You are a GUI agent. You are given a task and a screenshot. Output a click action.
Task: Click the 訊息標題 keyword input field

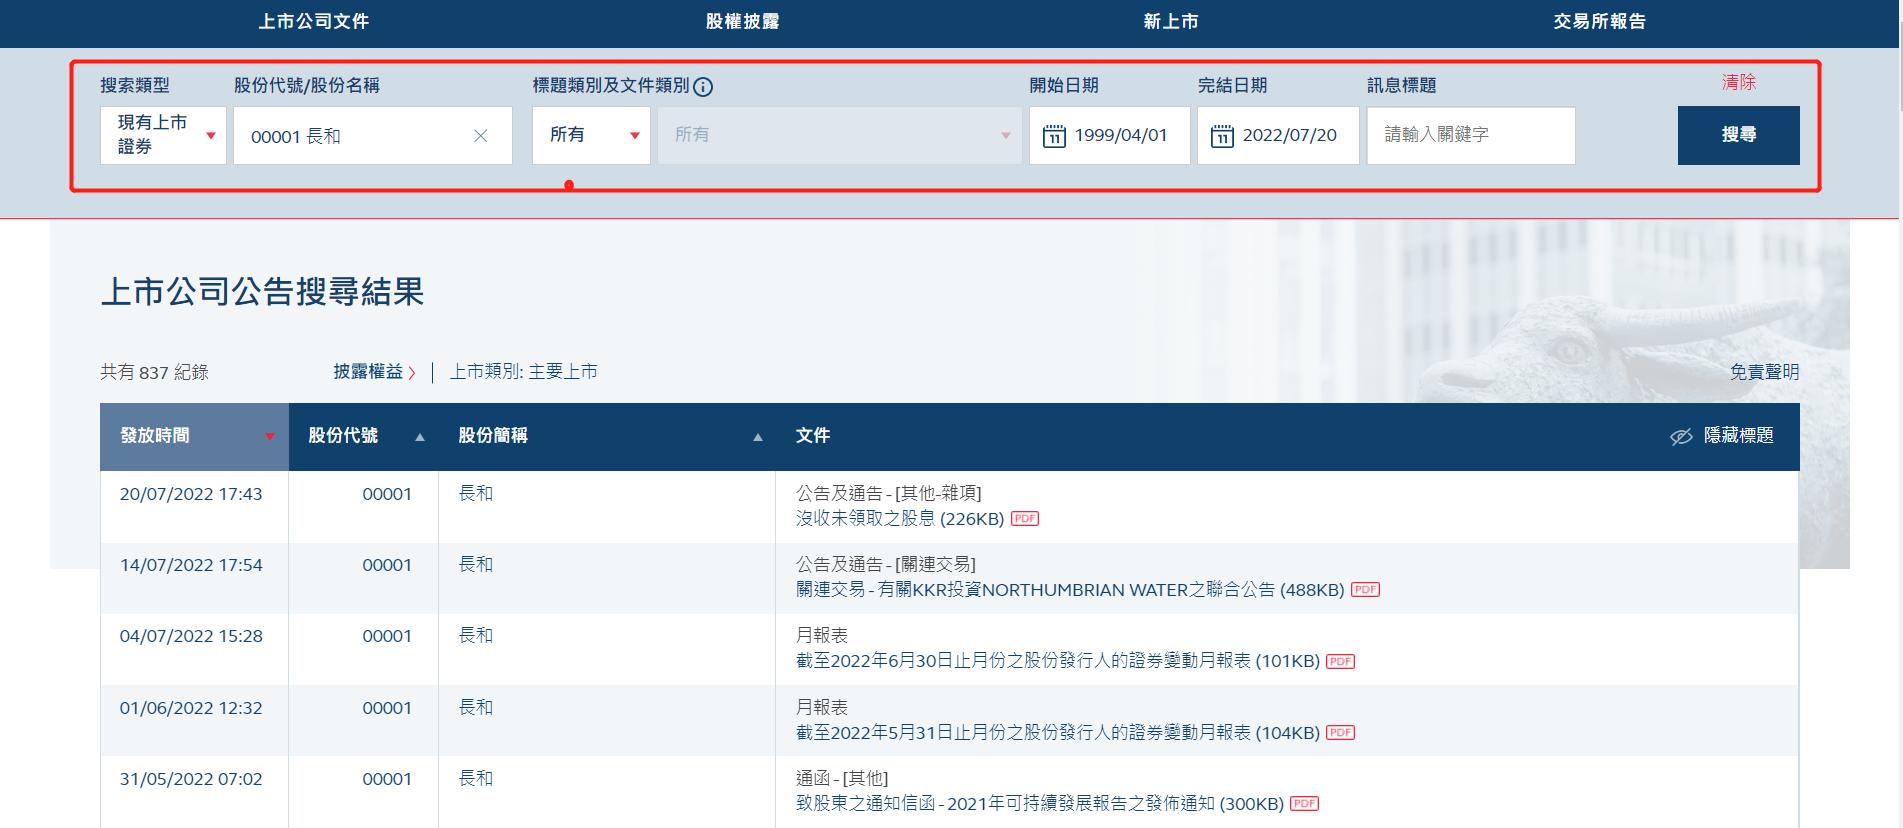[1470, 135]
